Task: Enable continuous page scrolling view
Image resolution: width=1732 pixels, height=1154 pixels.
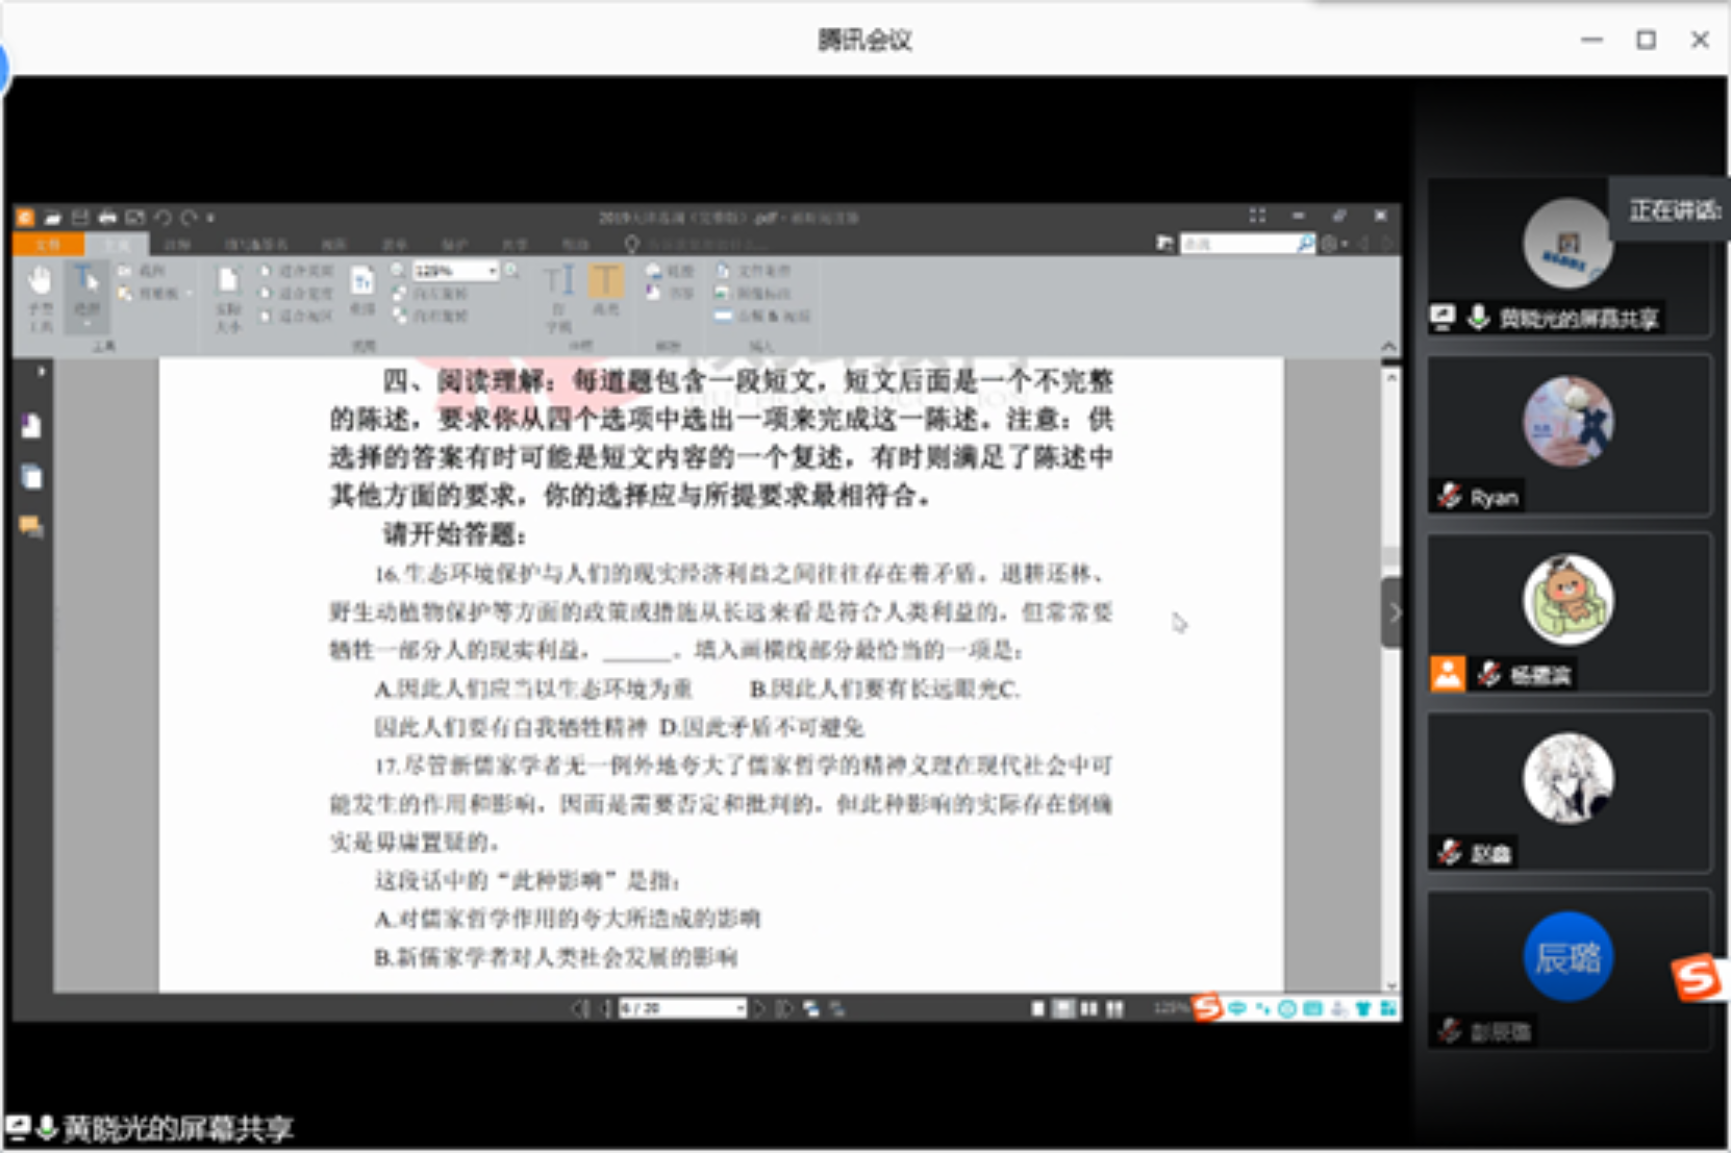Action: coord(1065,1008)
